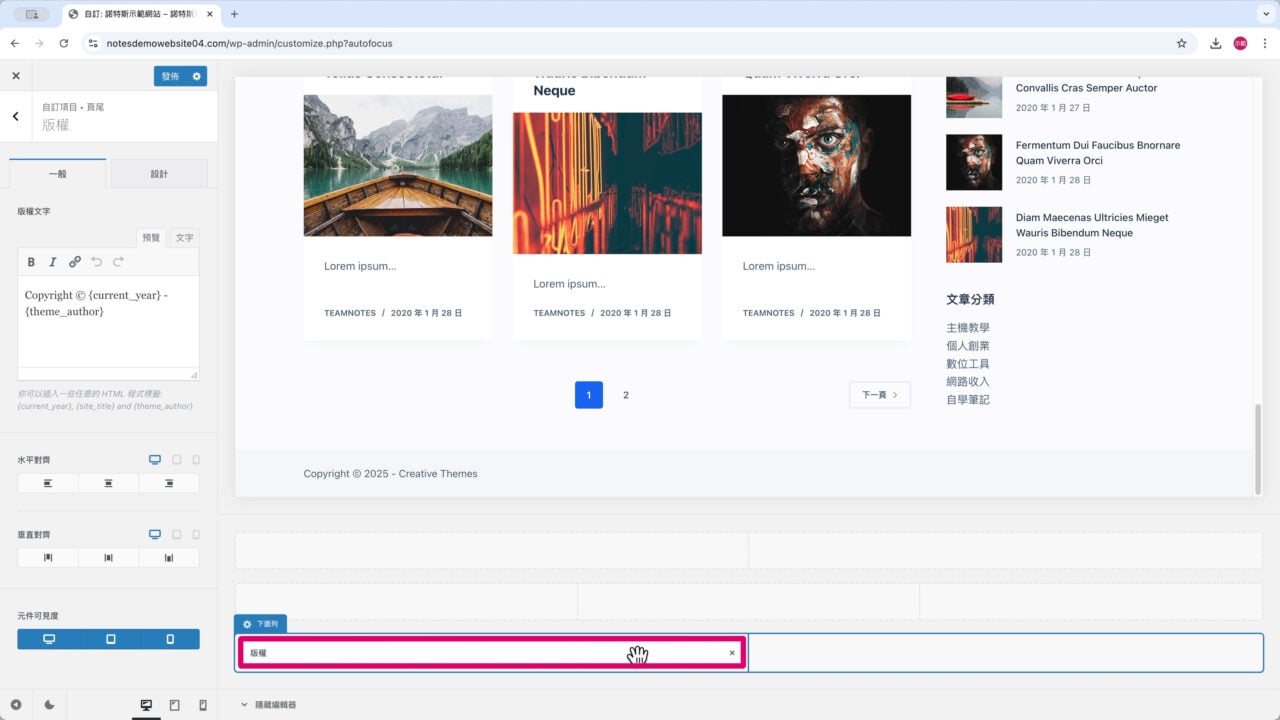Align copyright horizontally to center
Screen dimensions: 1280x720
(108, 483)
